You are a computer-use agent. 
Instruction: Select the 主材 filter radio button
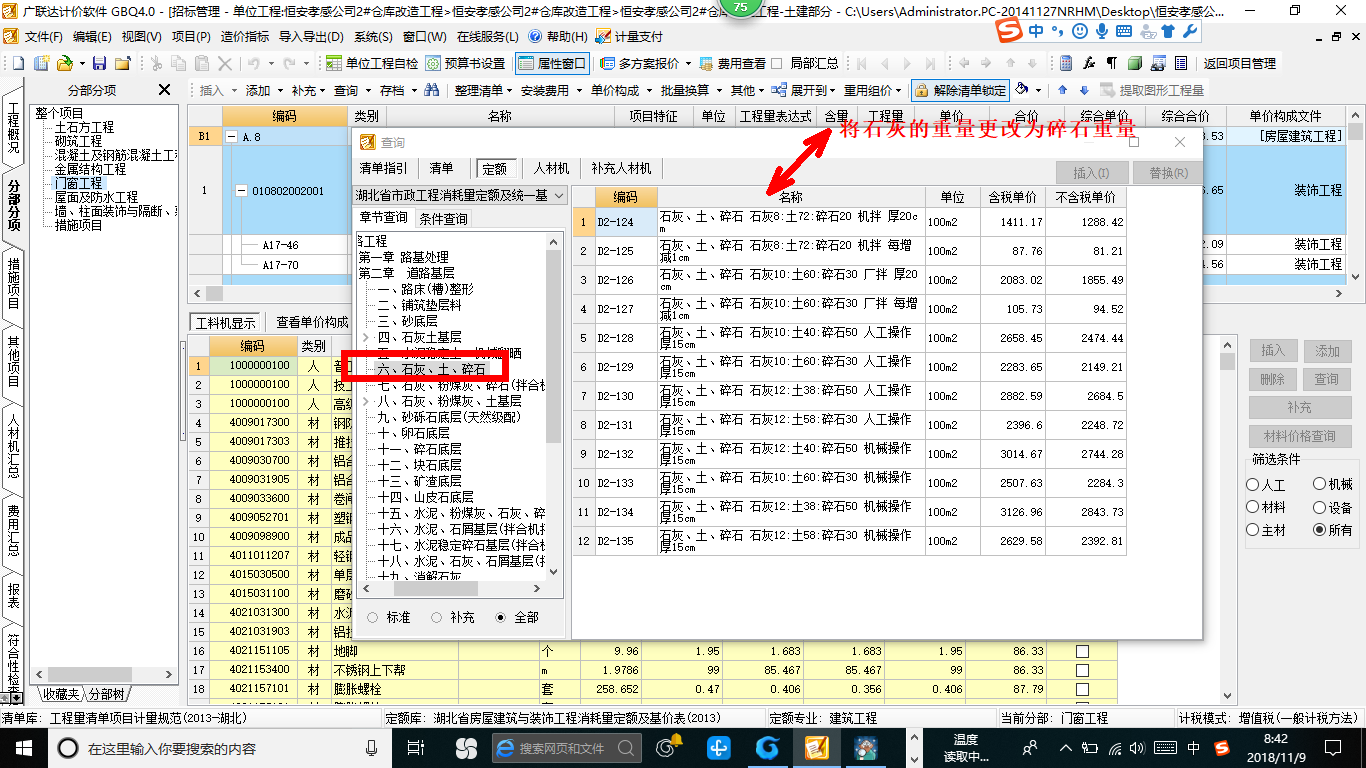point(1253,530)
